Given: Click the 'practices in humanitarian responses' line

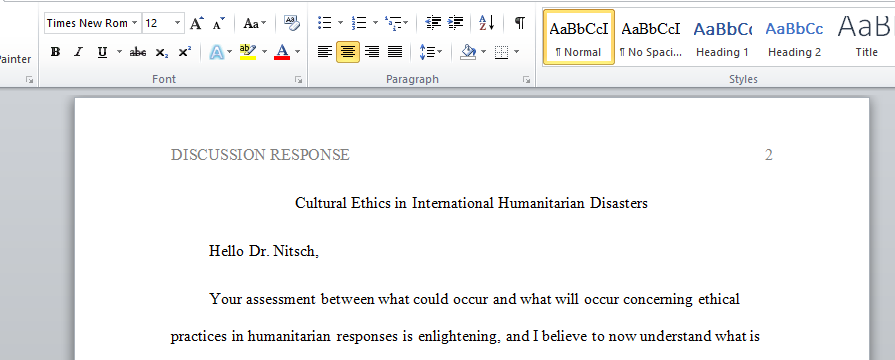Looking at the screenshot, I should [465, 337].
